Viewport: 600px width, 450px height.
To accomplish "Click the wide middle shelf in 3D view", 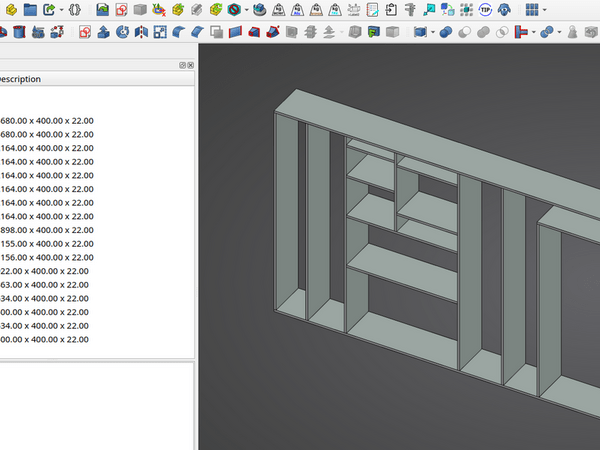I will 405,272.
